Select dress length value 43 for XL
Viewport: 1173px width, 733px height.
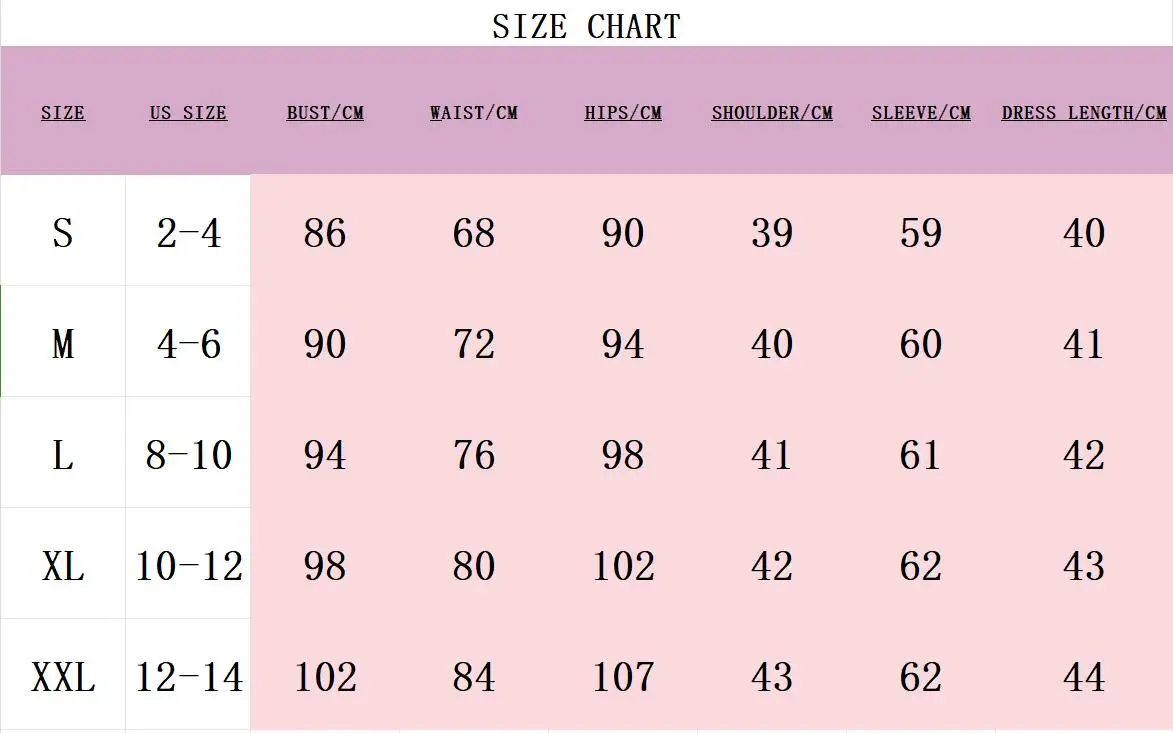[x=1084, y=566]
